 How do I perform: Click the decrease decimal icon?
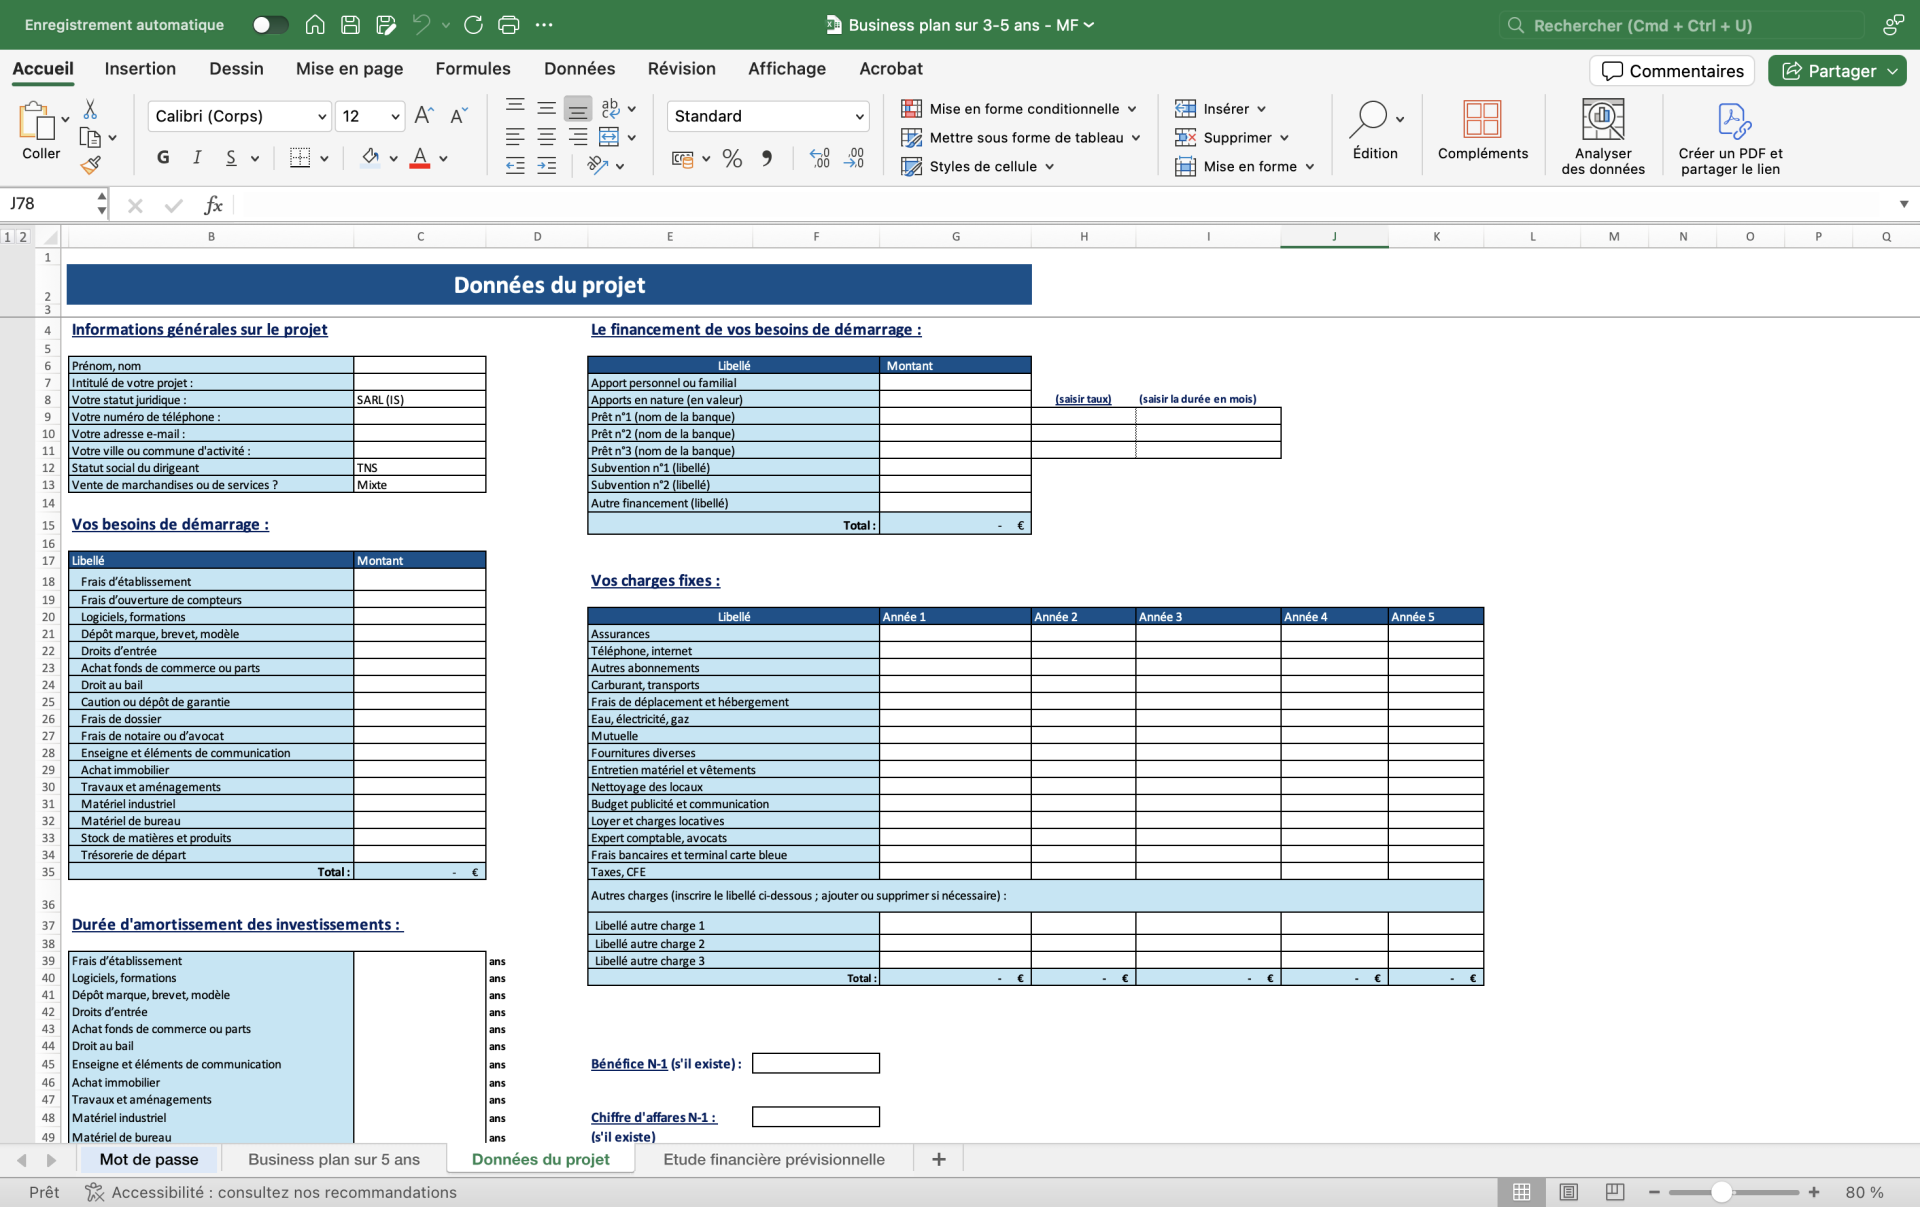tap(855, 158)
